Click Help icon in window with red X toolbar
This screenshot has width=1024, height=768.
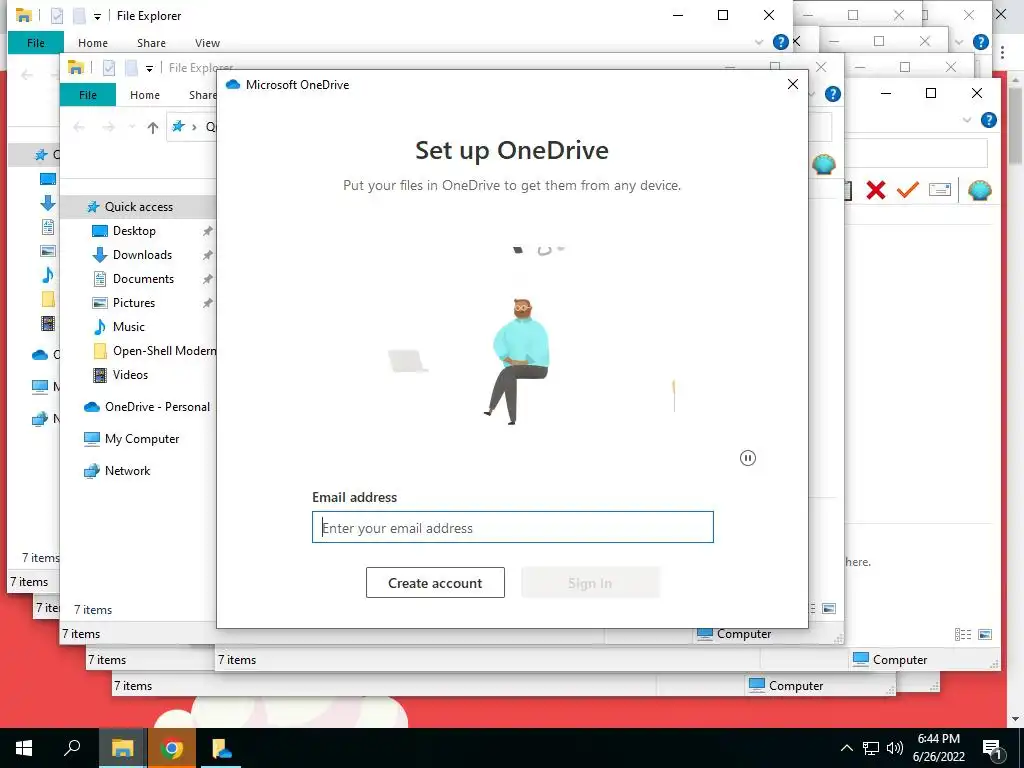[x=989, y=120]
